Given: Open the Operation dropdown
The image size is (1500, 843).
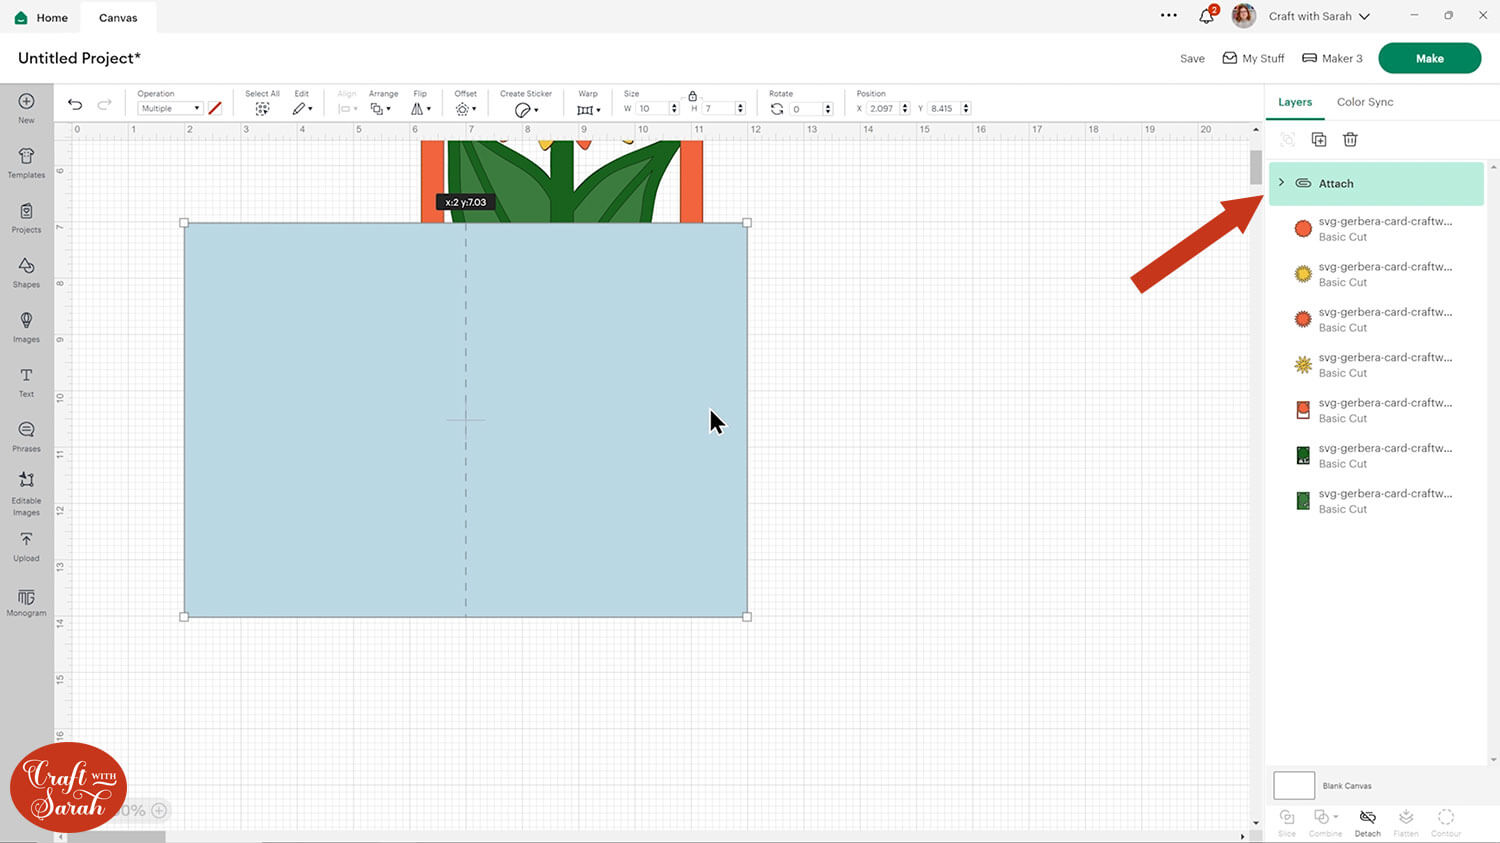Looking at the screenshot, I should coord(169,108).
